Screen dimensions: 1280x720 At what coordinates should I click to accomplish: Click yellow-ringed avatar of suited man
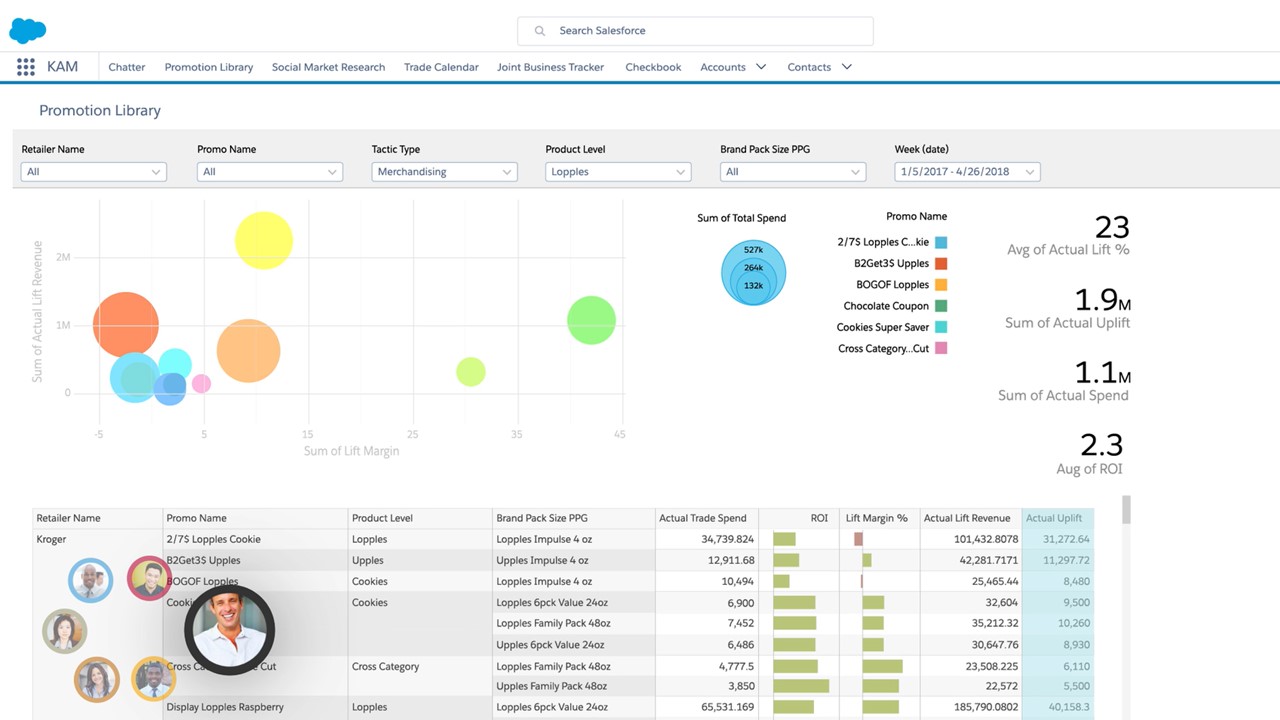[x=154, y=678]
